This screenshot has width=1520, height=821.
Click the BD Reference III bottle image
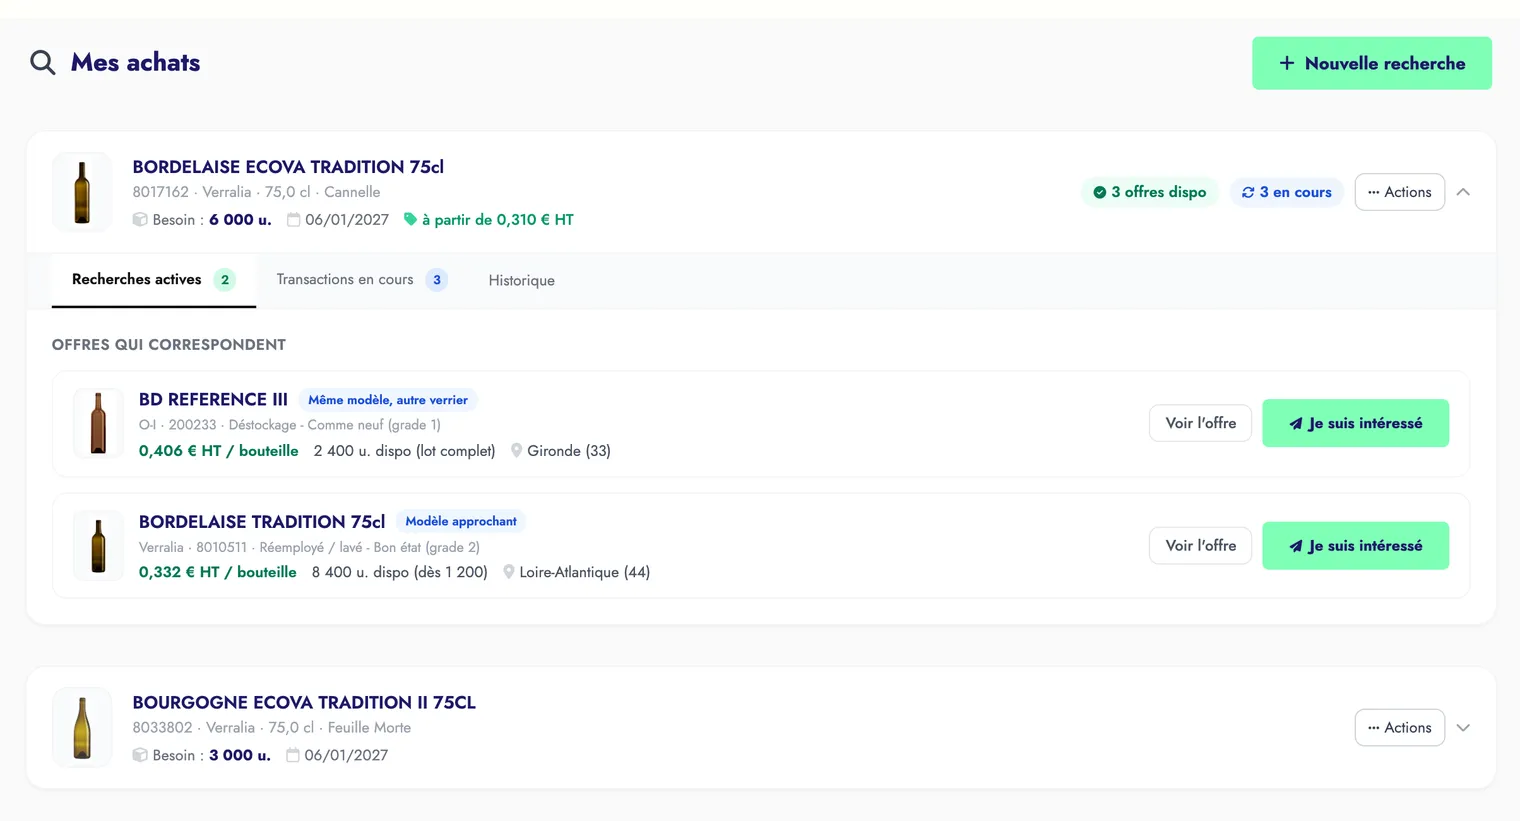(x=98, y=423)
